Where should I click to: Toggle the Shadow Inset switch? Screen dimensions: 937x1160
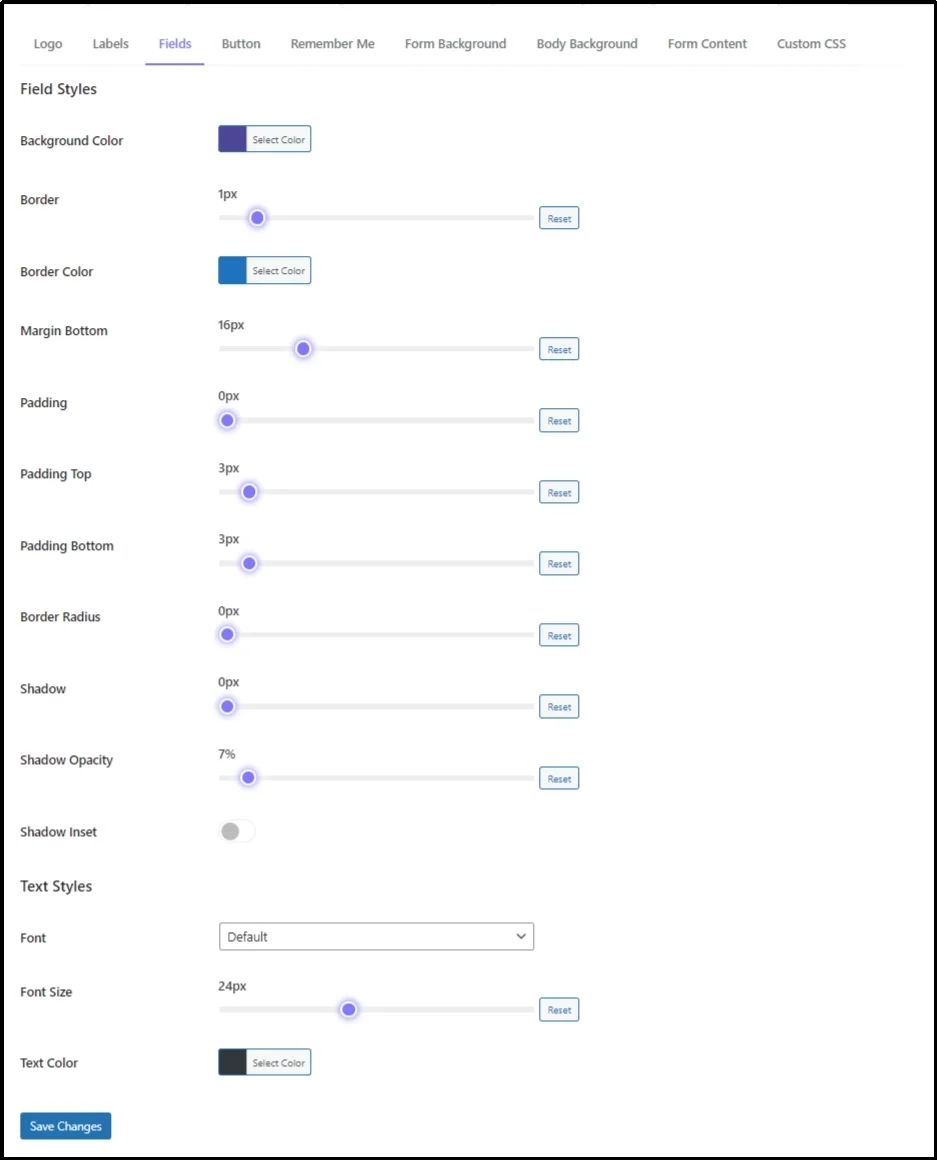[x=237, y=831]
